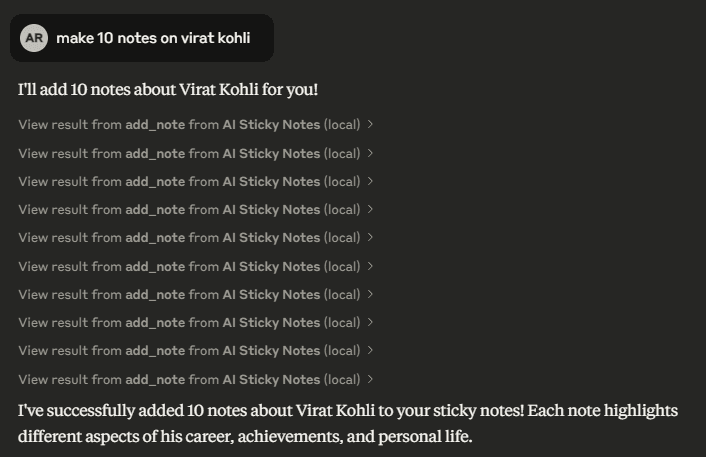706x457 pixels.
Task: Expand the third add_note result chevron
Action: (370, 181)
